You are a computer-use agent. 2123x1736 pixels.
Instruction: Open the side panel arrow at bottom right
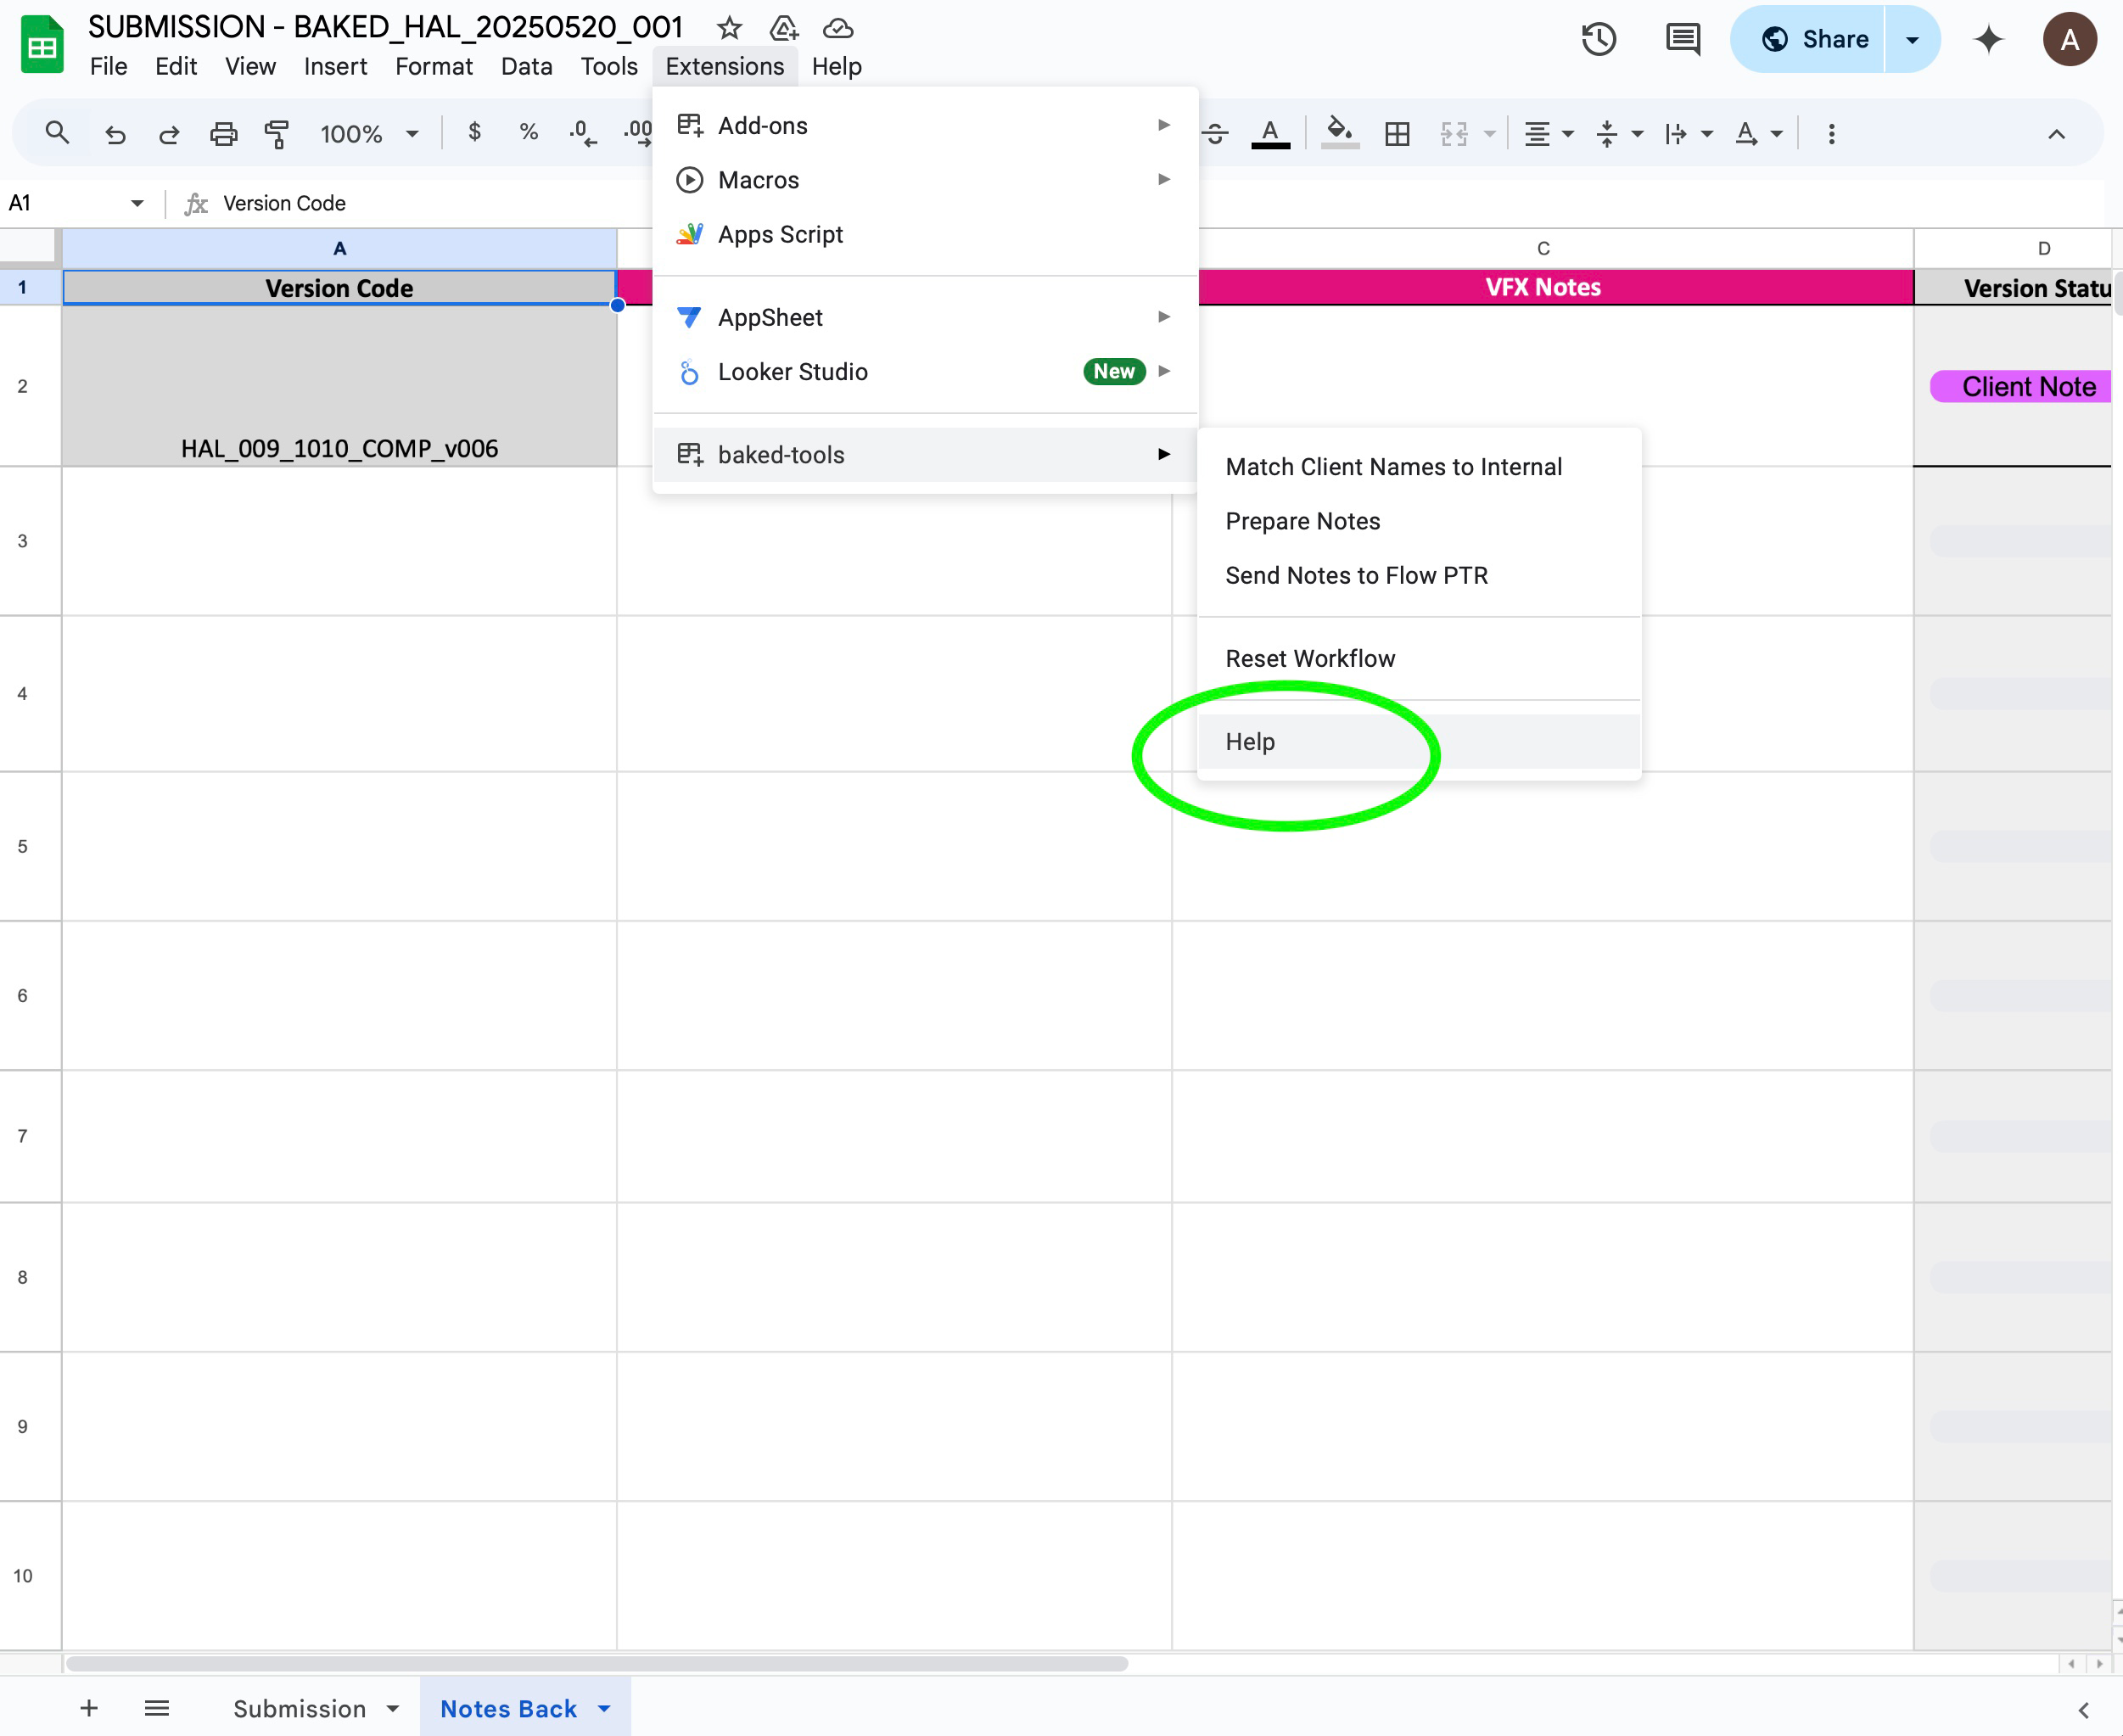point(2084,1710)
